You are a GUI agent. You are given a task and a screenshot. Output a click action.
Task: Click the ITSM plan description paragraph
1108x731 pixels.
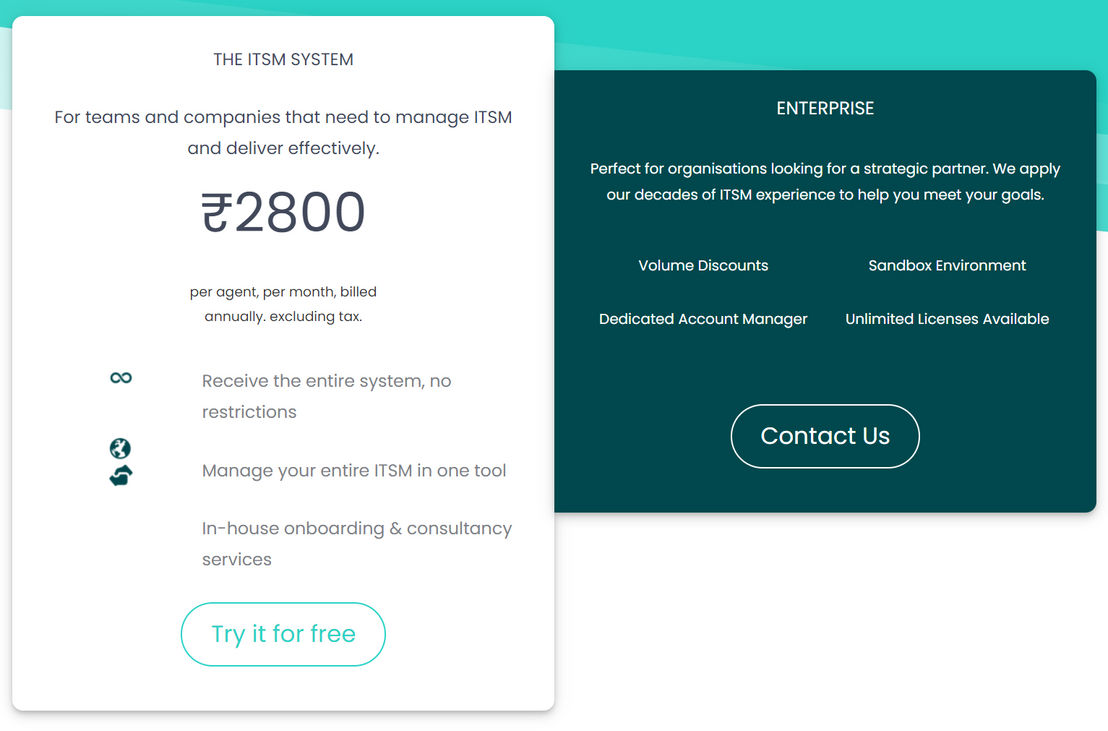(x=283, y=132)
